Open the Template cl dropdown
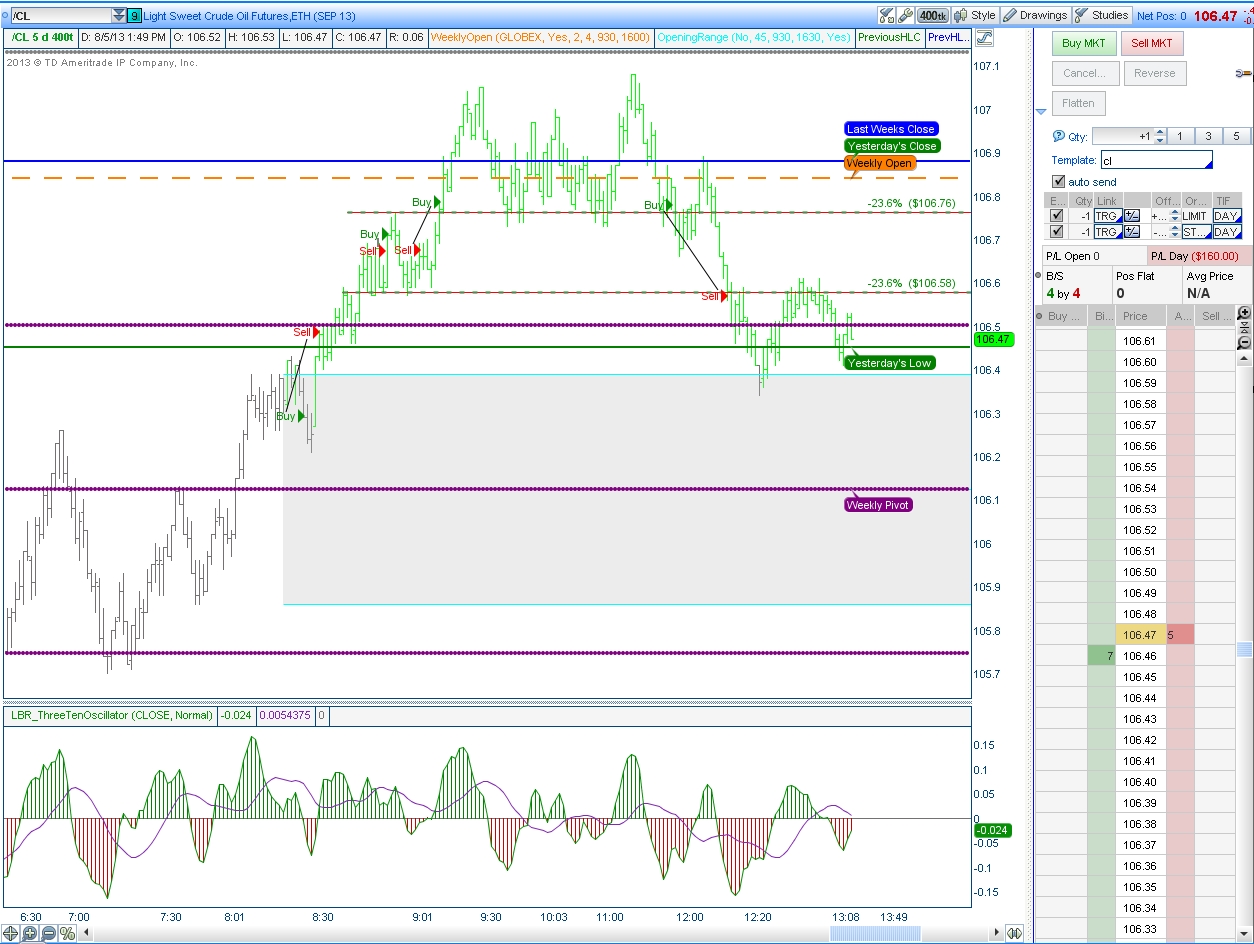 click(x=1156, y=160)
